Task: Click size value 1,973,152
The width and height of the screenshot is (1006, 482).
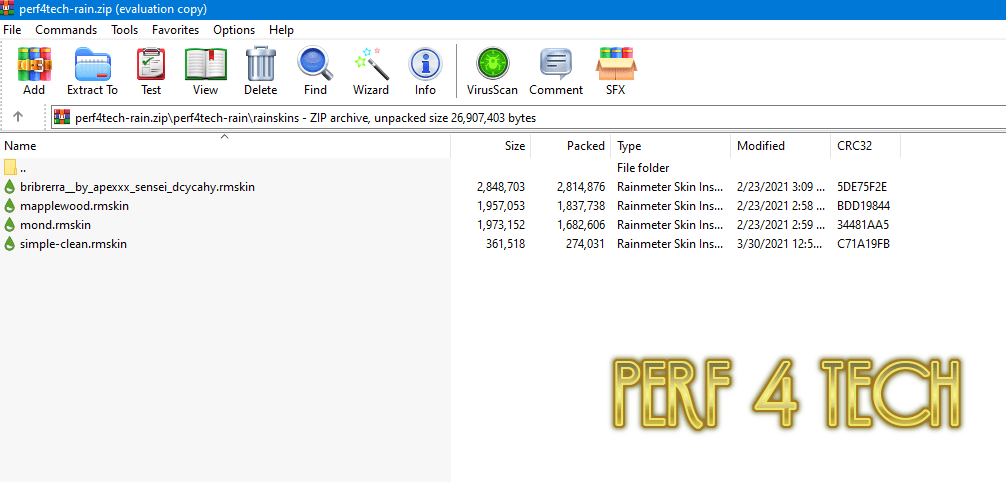Action: [x=501, y=225]
